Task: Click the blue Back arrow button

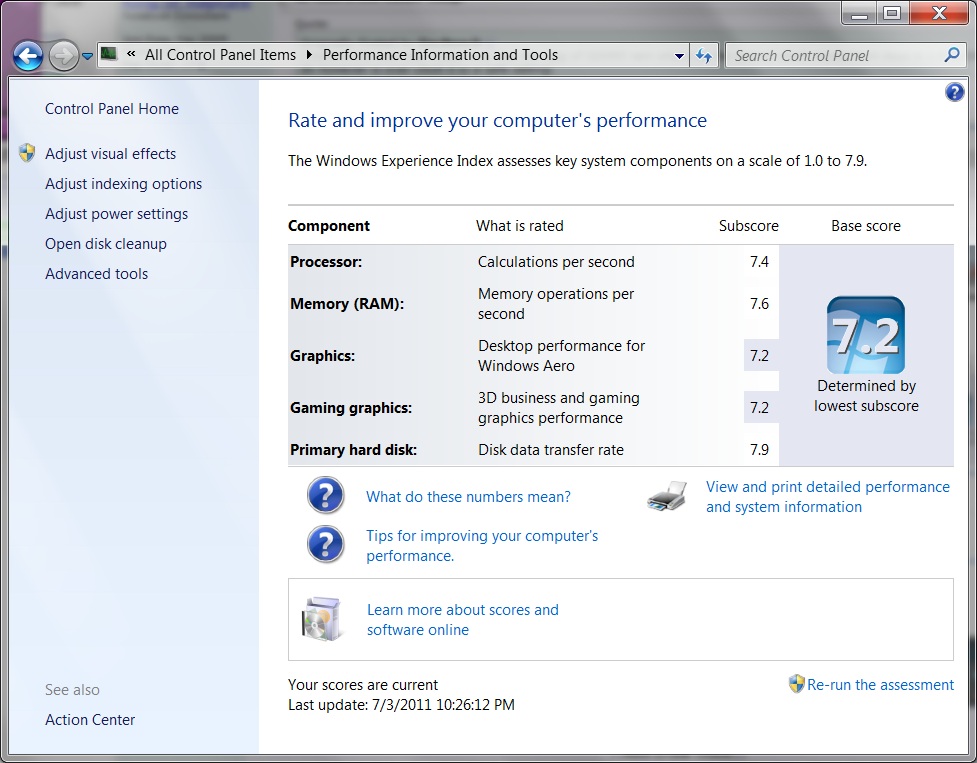Action: (28, 56)
